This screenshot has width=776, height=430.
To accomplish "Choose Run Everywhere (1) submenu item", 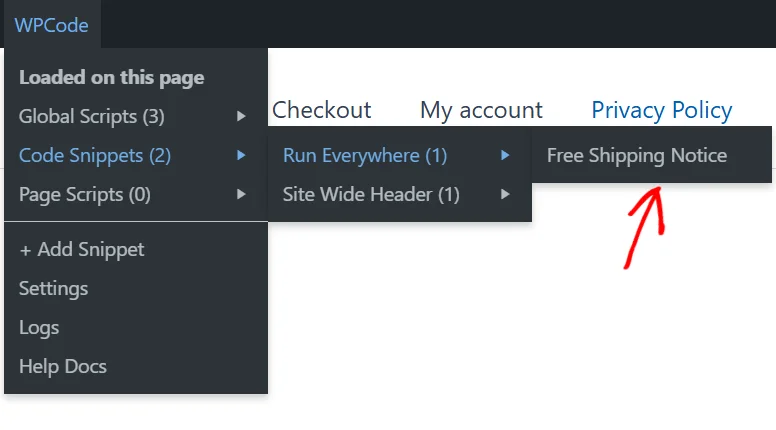I will [x=400, y=155].
